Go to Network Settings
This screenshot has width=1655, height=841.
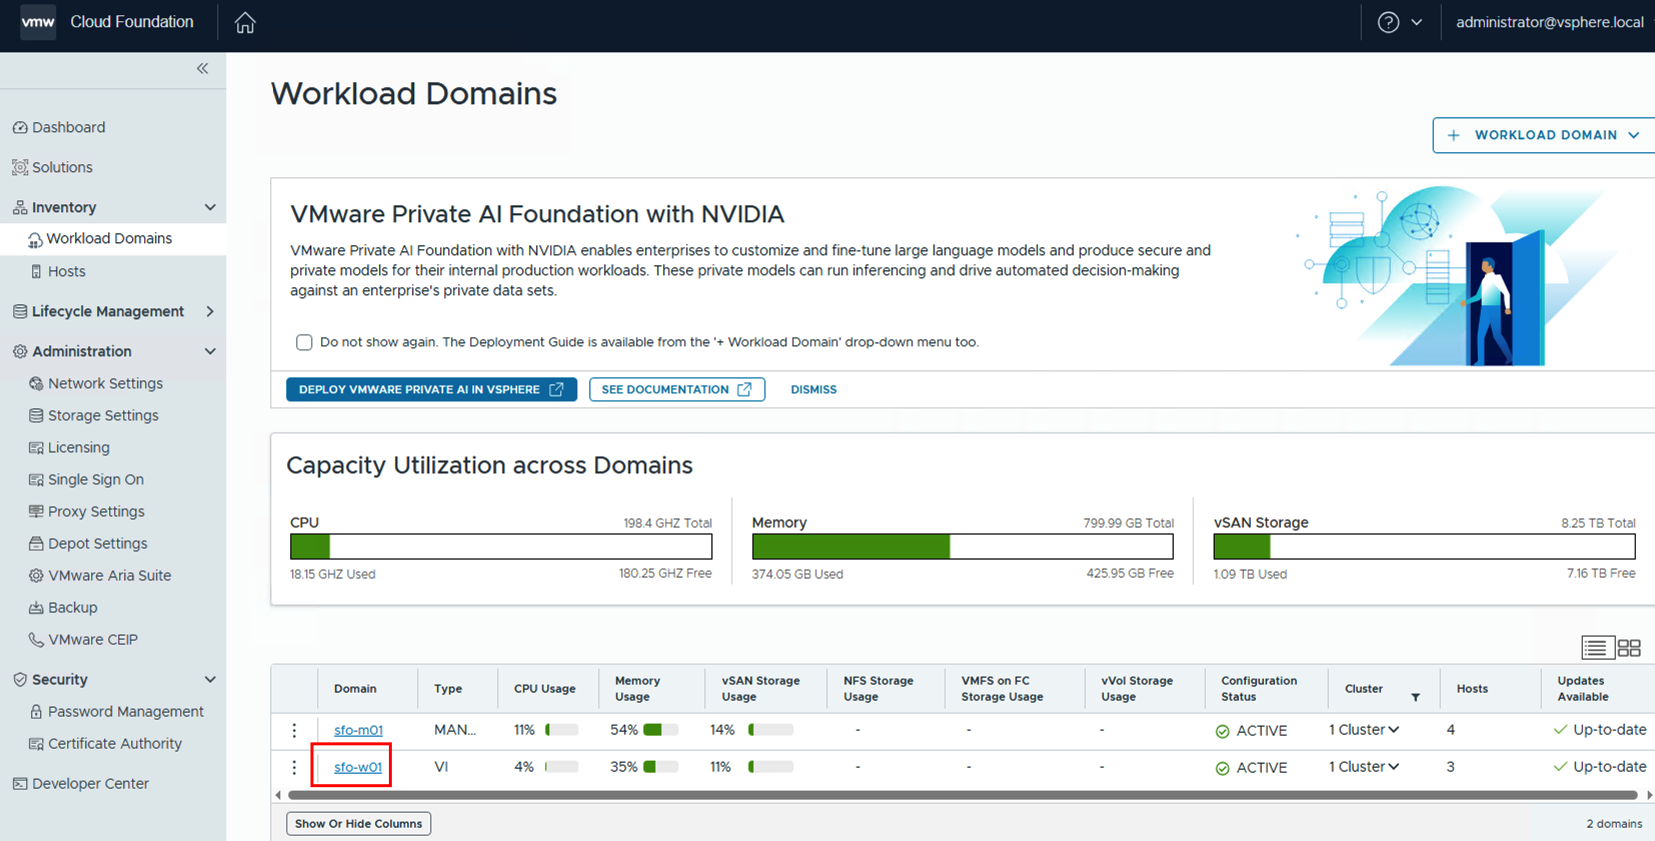pos(105,383)
